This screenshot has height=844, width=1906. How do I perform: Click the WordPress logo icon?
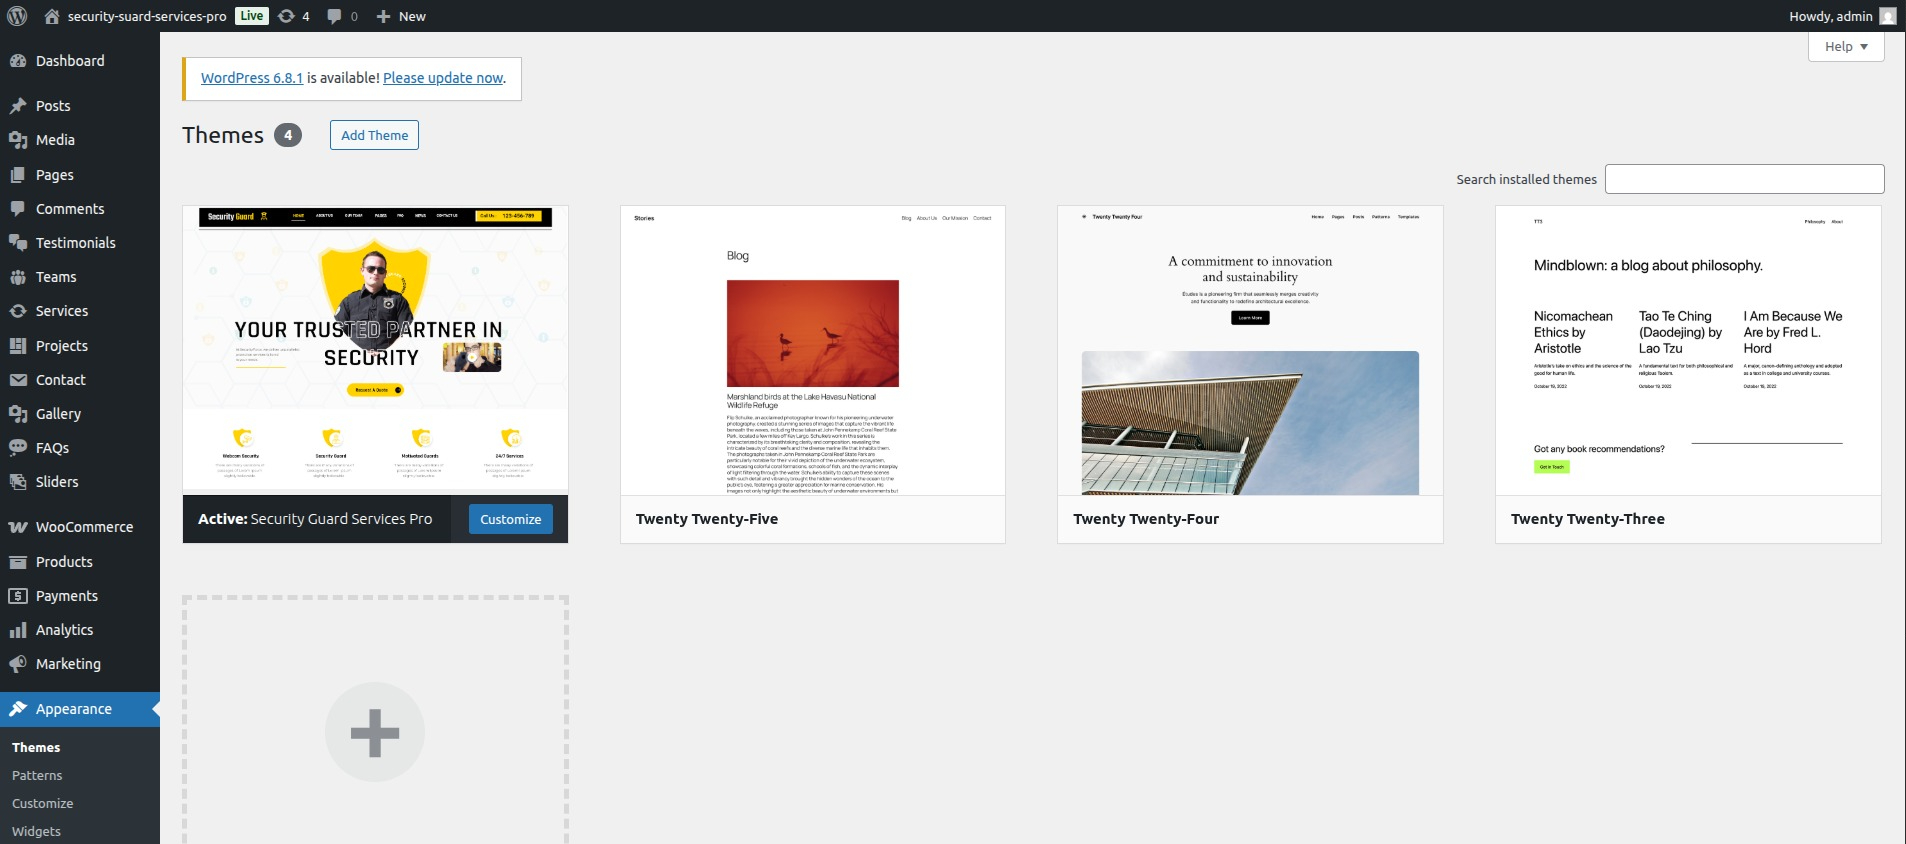pyautogui.click(x=16, y=16)
